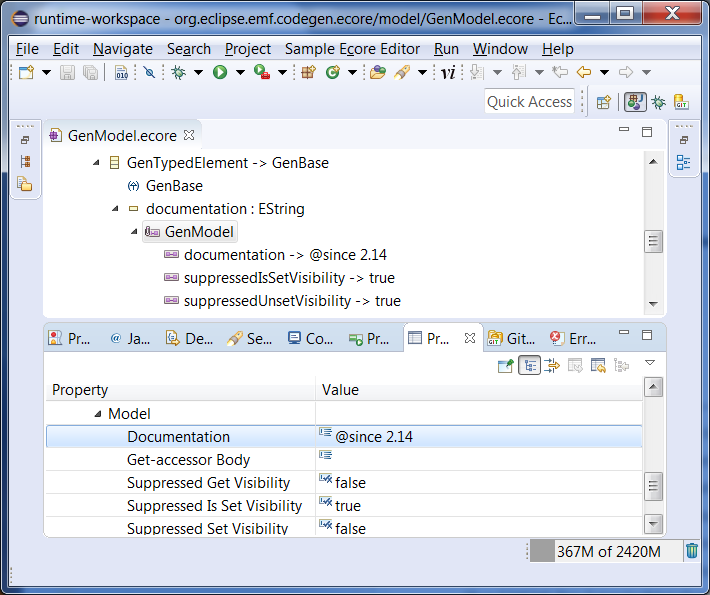Click the New wizard toolbar icon
The height and width of the screenshot is (595, 710).
coord(26,72)
